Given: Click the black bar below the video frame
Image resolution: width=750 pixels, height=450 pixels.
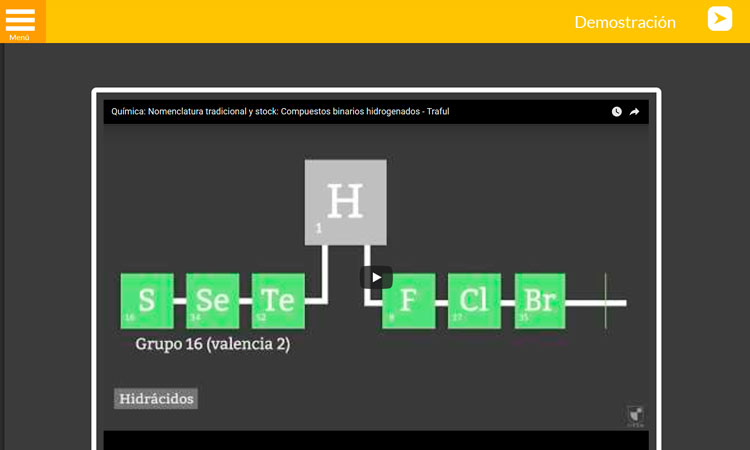Looking at the screenshot, I should pos(376,440).
